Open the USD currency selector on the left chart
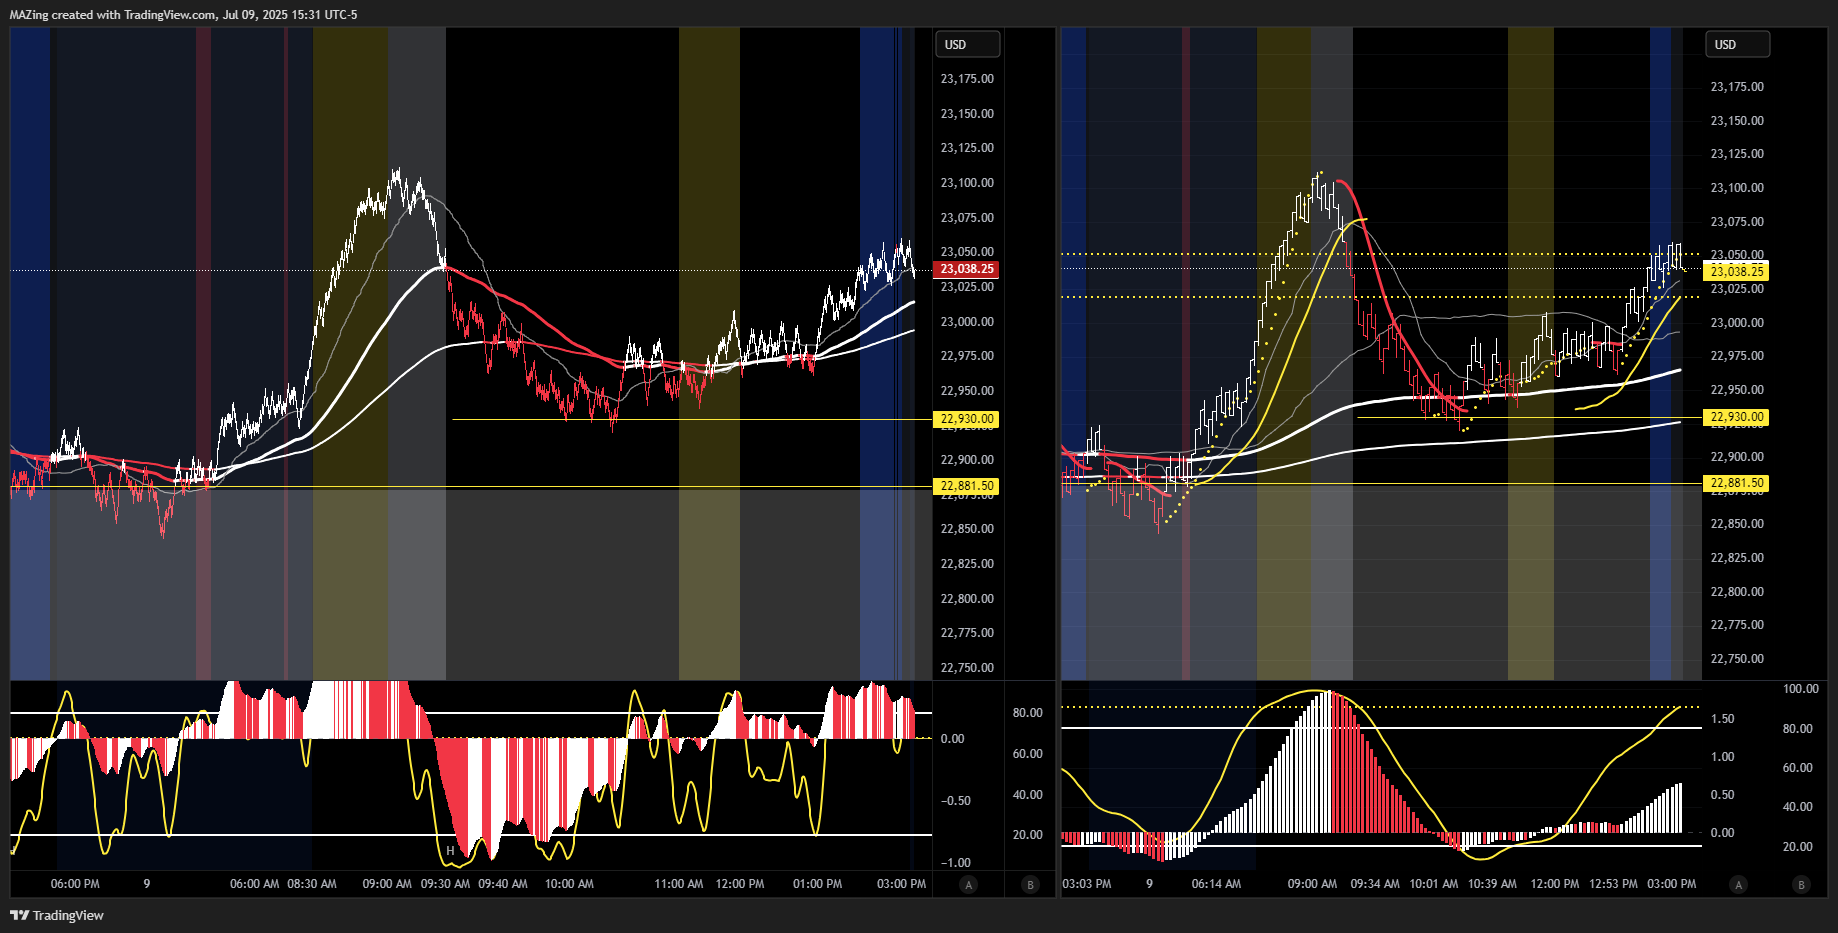The image size is (1838, 933). pyautogui.click(x=967, y=44)
